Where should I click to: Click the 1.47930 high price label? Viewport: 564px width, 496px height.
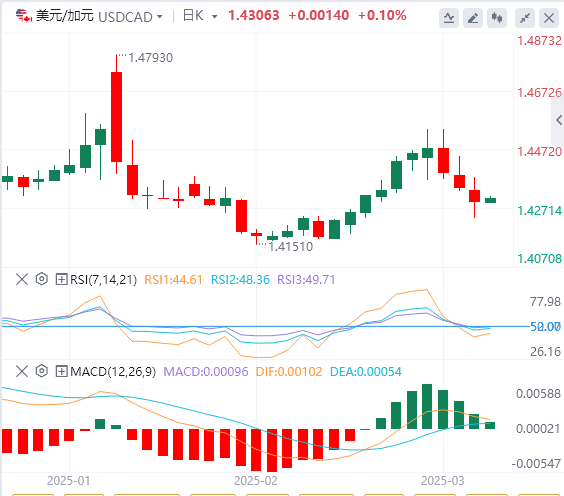pos(151,58)
